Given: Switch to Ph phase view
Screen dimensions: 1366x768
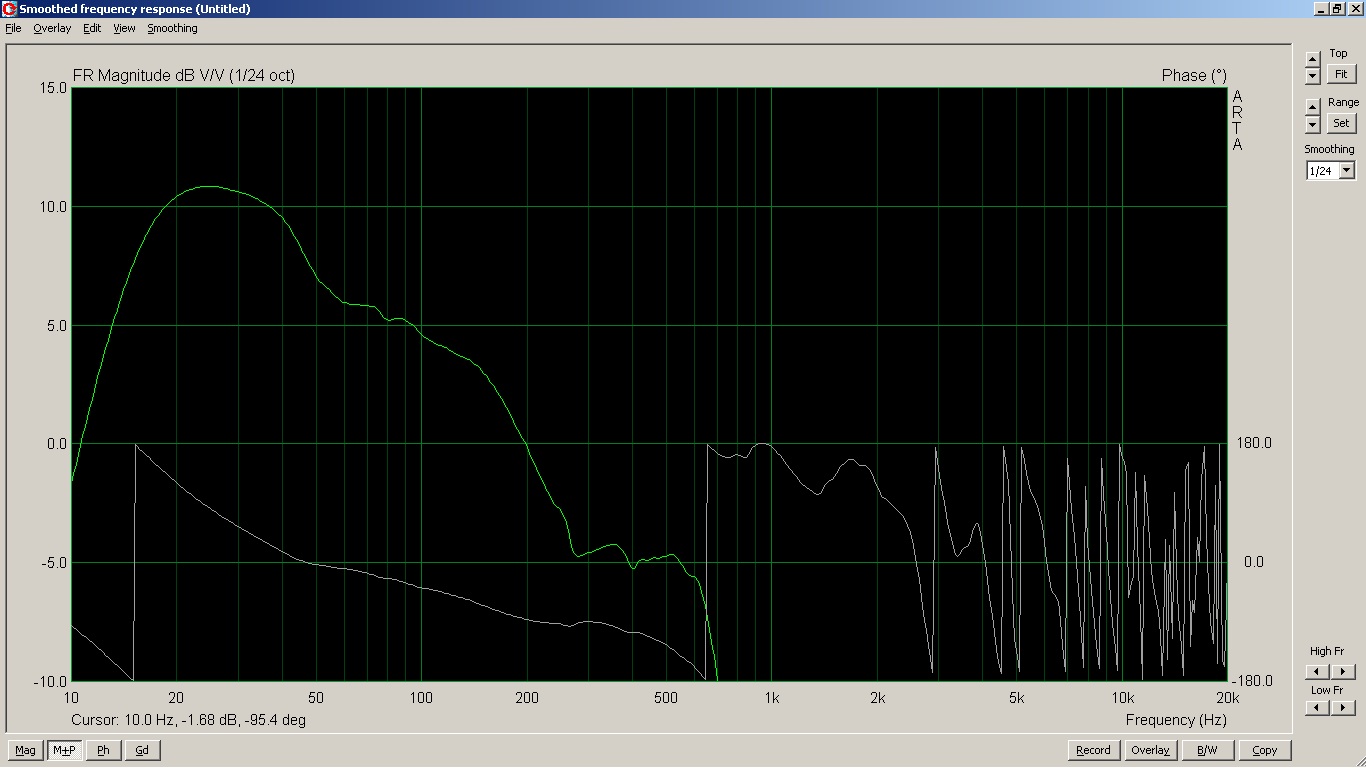Looking at the screenshot, I should [x=103, y=750].
